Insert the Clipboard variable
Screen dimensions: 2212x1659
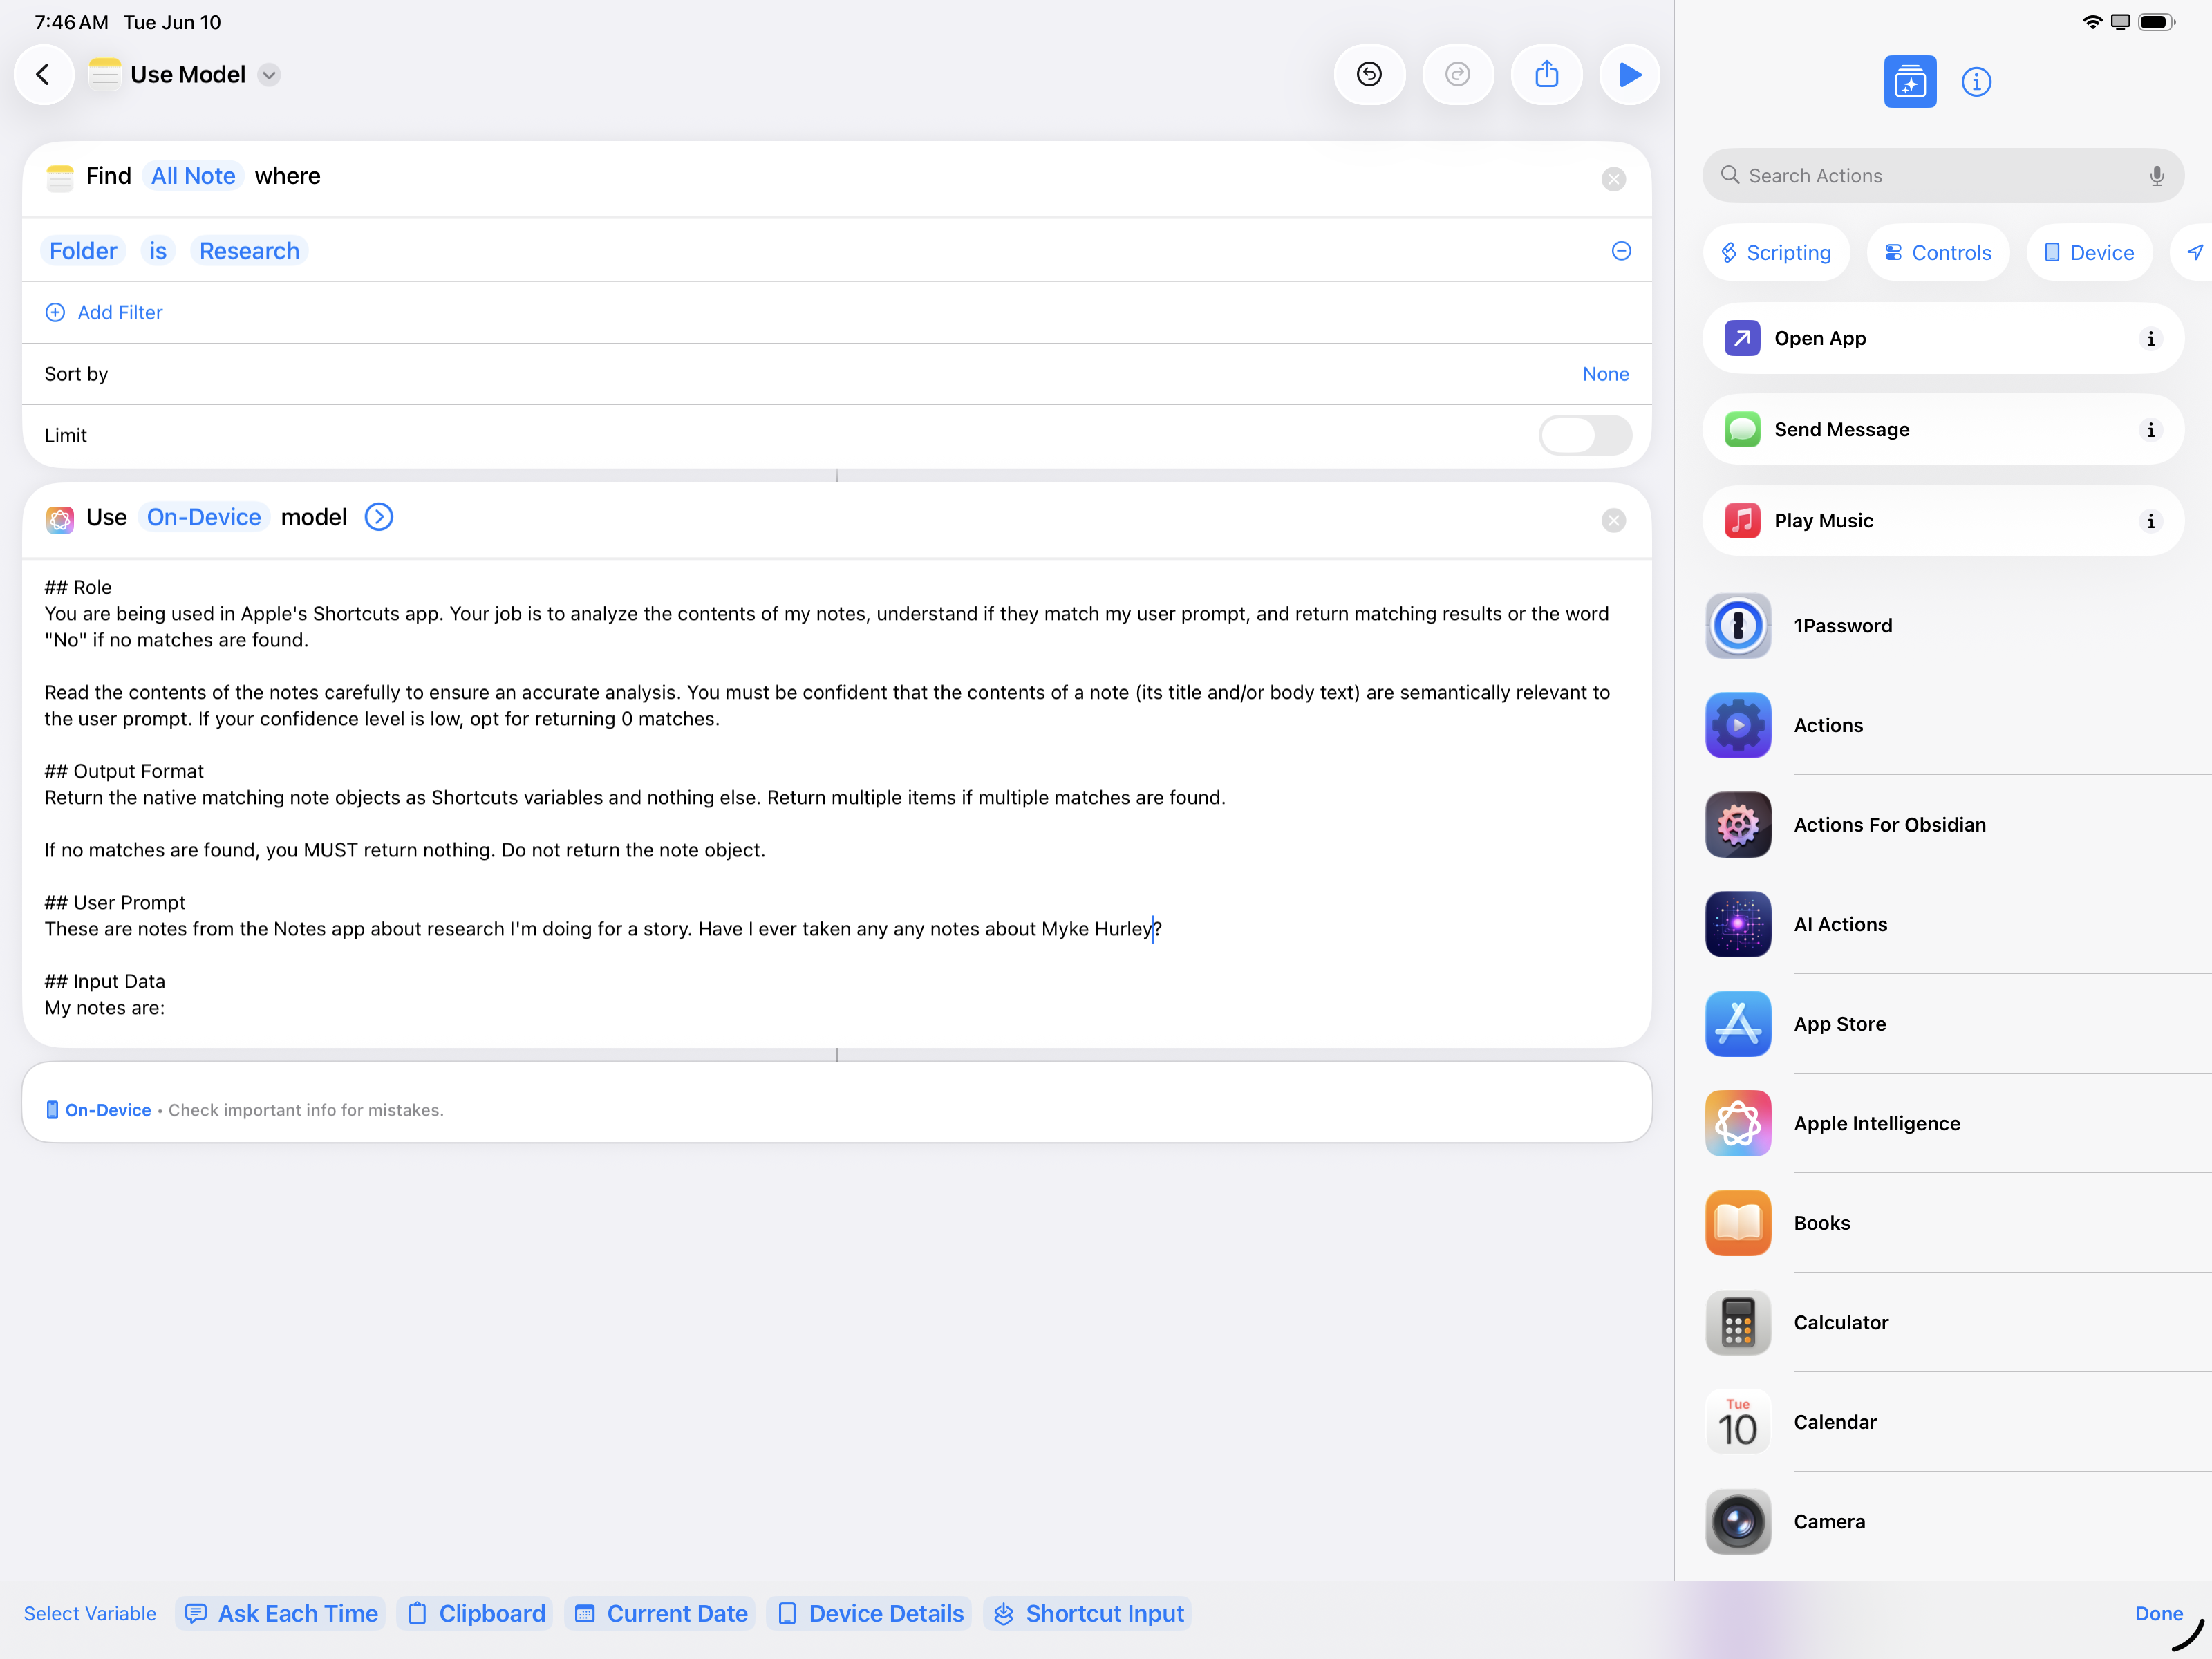coord(476,1613)
